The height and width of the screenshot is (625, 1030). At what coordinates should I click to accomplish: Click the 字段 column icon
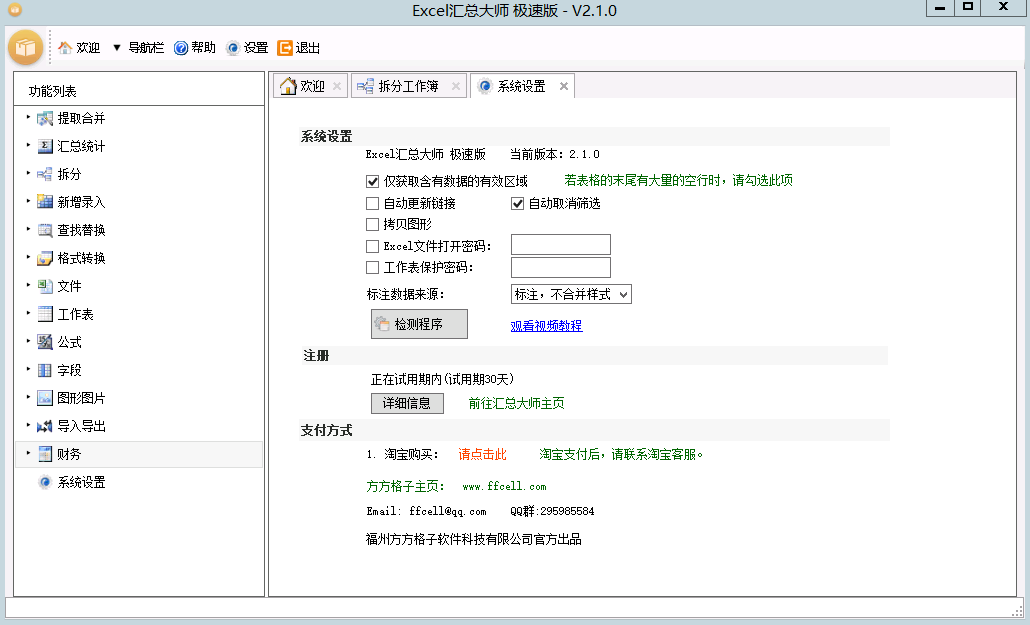pos(45,370)
